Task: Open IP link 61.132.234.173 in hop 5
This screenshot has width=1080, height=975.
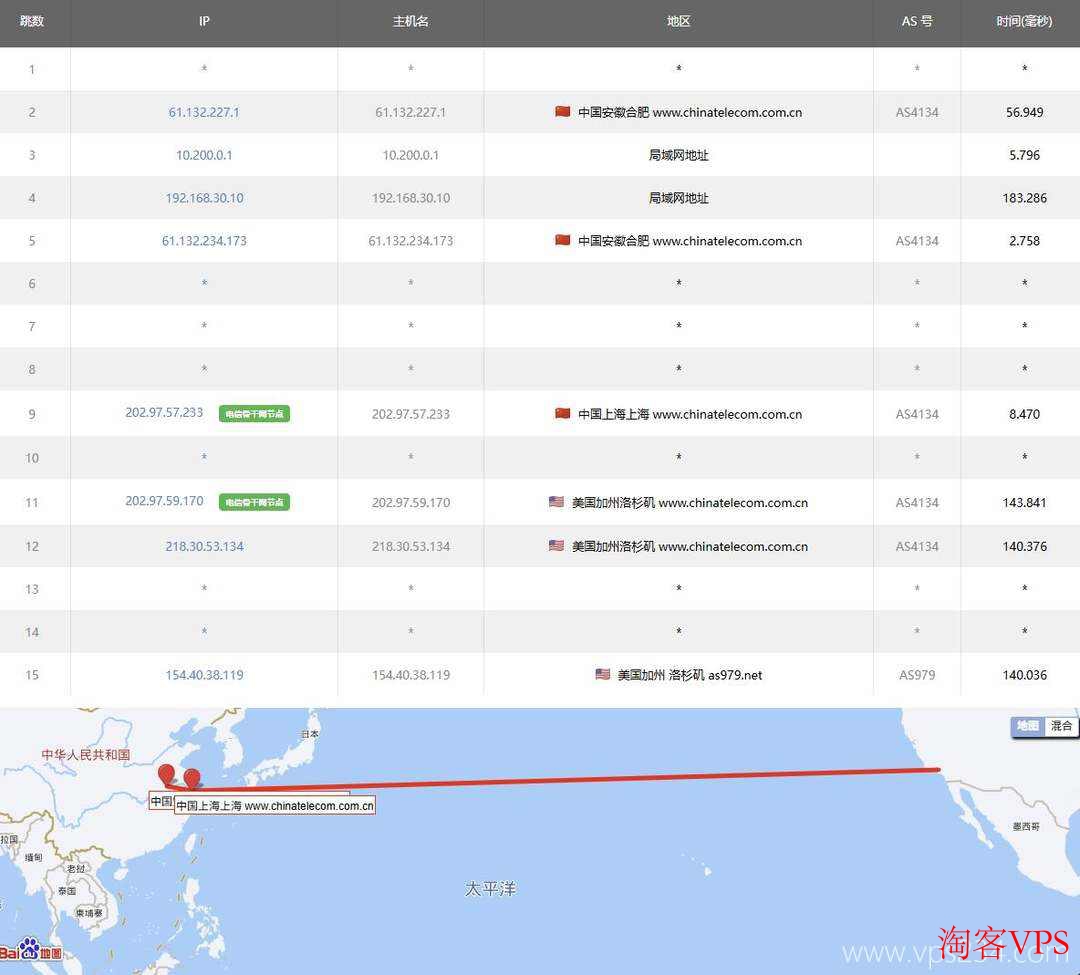Action: 204,240
